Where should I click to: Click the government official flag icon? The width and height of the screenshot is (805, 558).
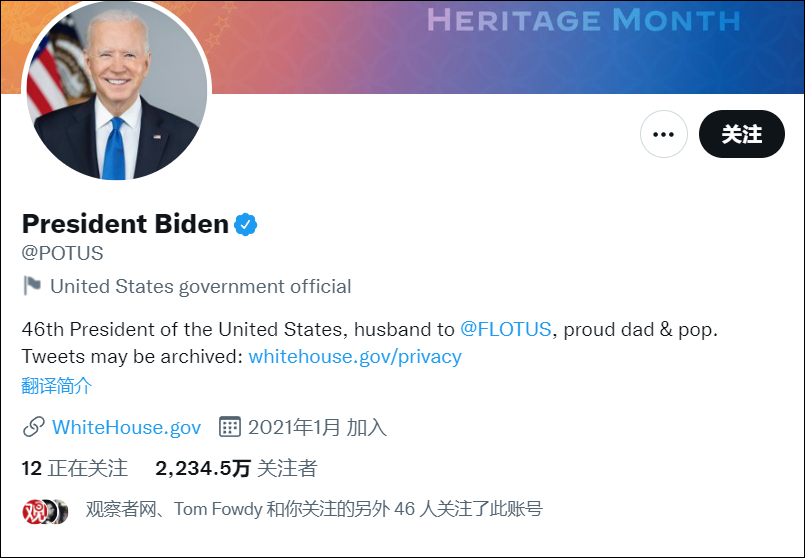click(32, 286)
